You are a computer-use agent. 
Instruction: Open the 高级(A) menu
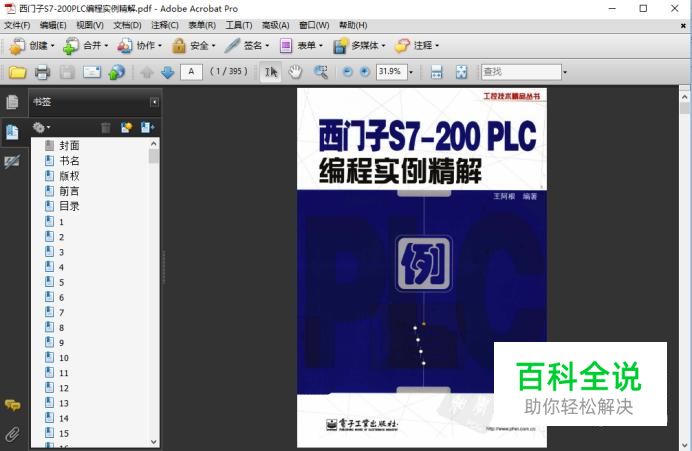275,25
